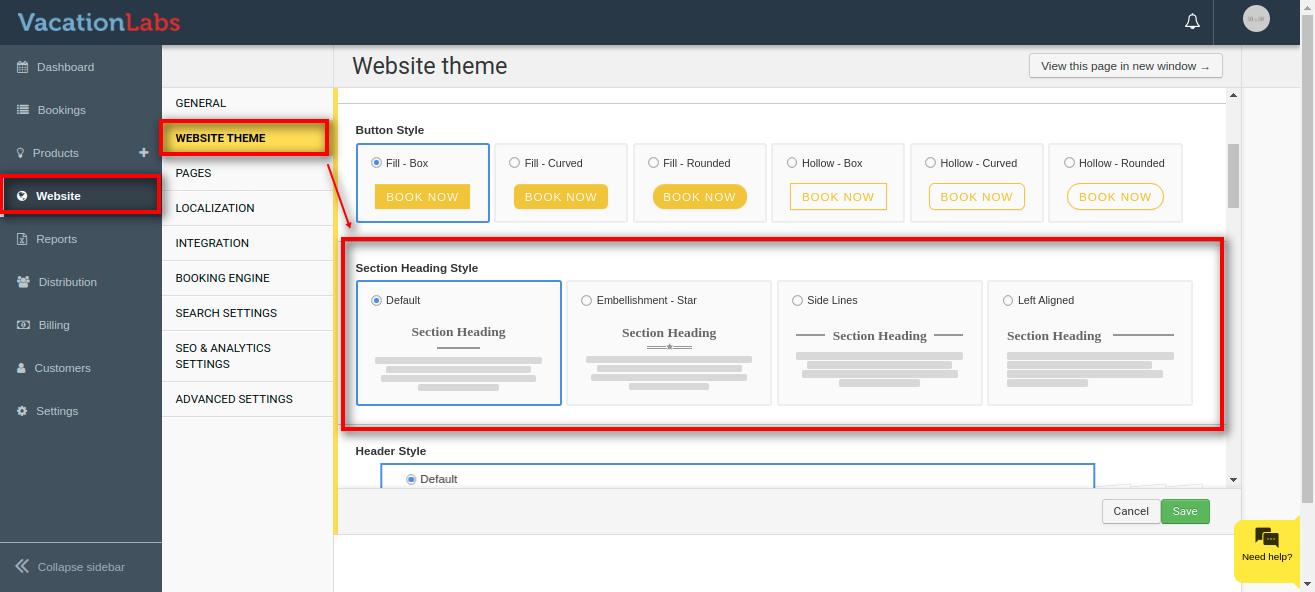Click the Reports icon in sidebar
The height and width of the screenshot is (592, 1315).
click(x=22, y=239)
